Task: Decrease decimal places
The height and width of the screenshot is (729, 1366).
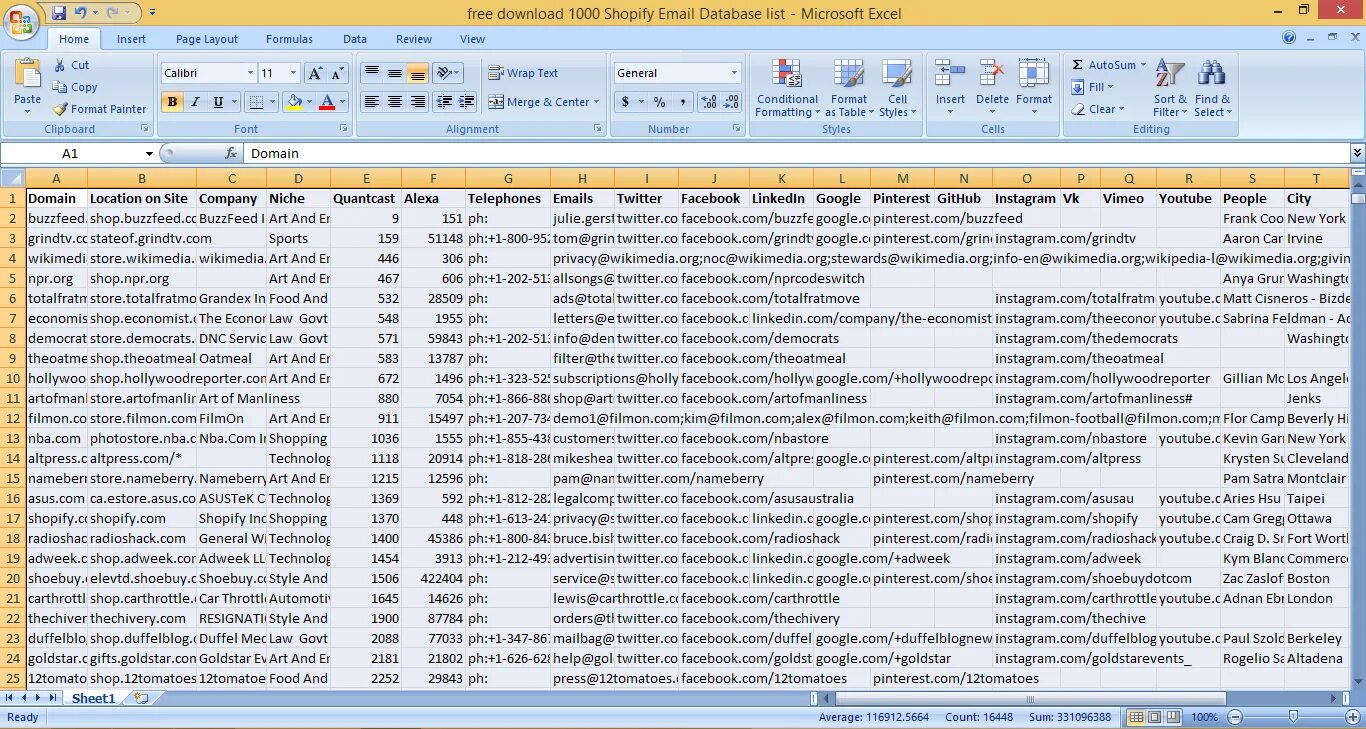Action: (731, 102)
